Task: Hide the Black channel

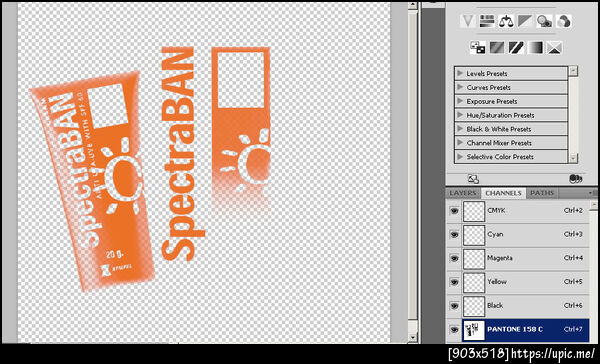Action: (454, 305)
